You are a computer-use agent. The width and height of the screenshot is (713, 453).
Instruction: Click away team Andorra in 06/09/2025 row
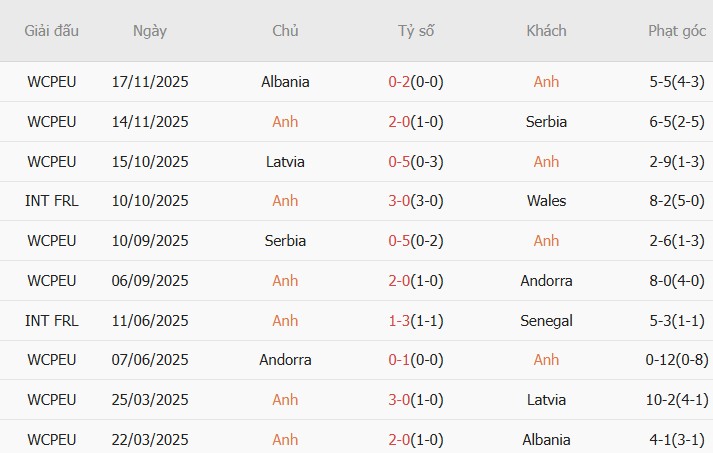546,281
